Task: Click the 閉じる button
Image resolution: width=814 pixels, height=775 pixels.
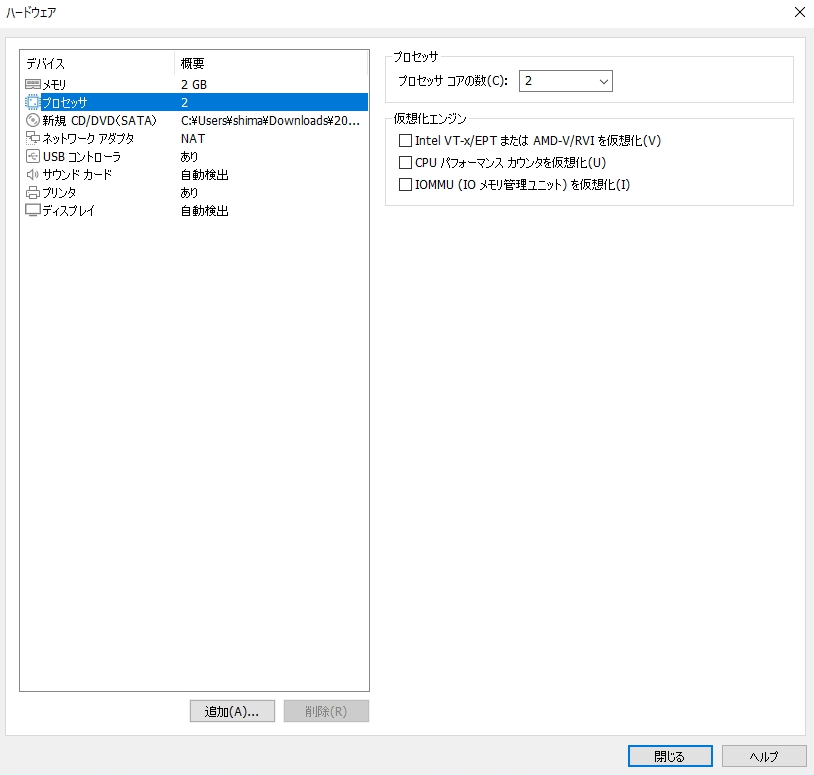Action: 670,756
